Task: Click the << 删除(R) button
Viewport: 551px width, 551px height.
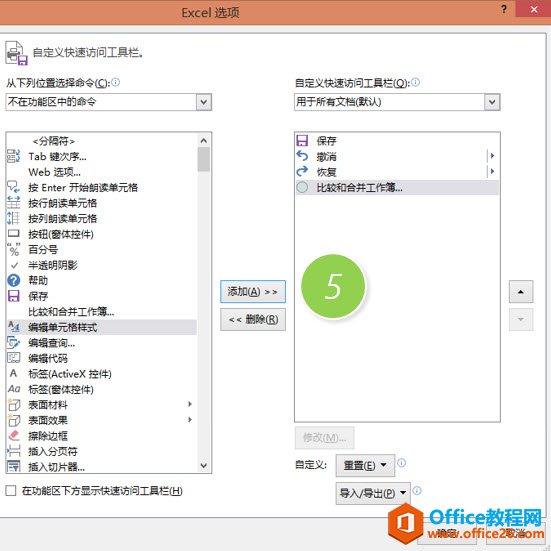Action: pos(253,319)
